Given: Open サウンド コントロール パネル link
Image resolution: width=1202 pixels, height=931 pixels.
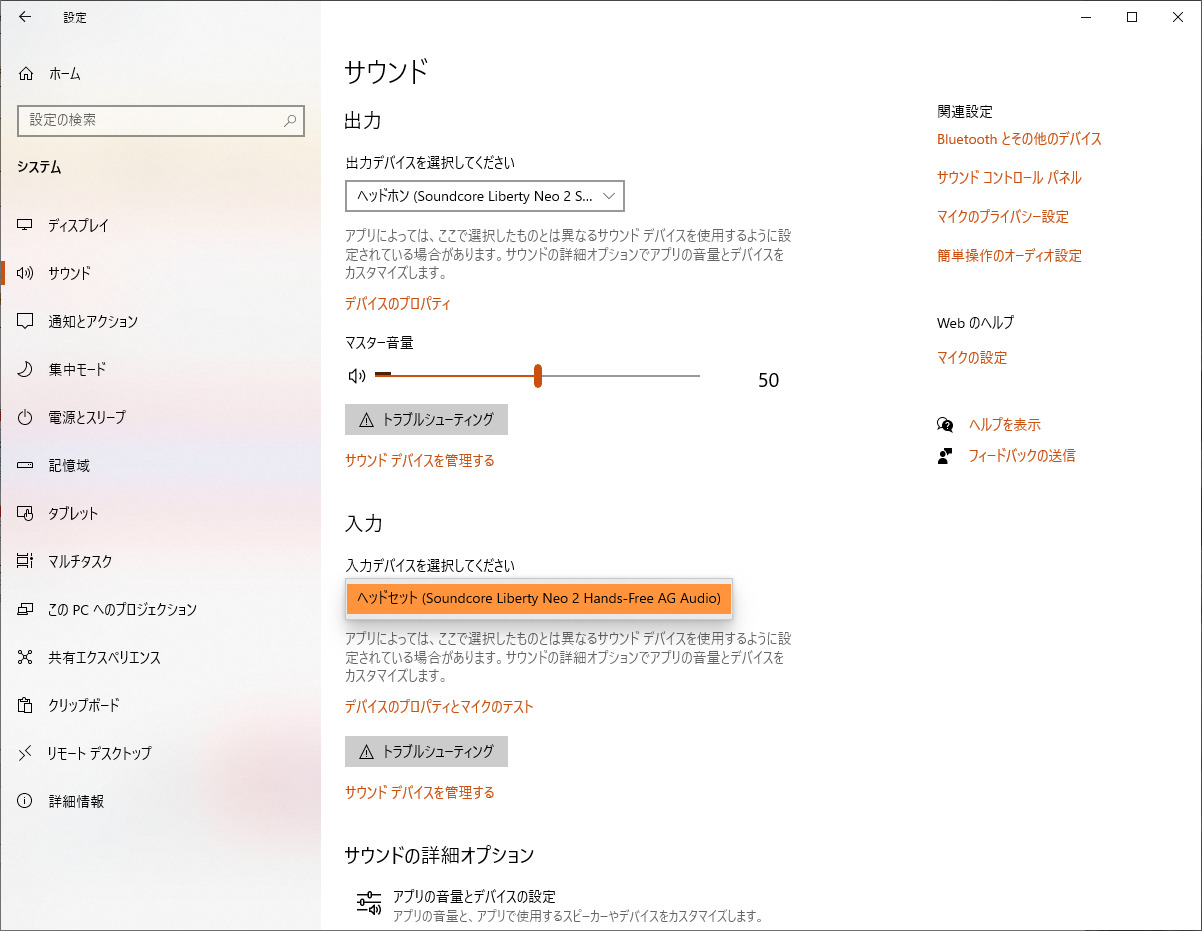Looking at the screenshot, I should click(x=1009, y=177).
